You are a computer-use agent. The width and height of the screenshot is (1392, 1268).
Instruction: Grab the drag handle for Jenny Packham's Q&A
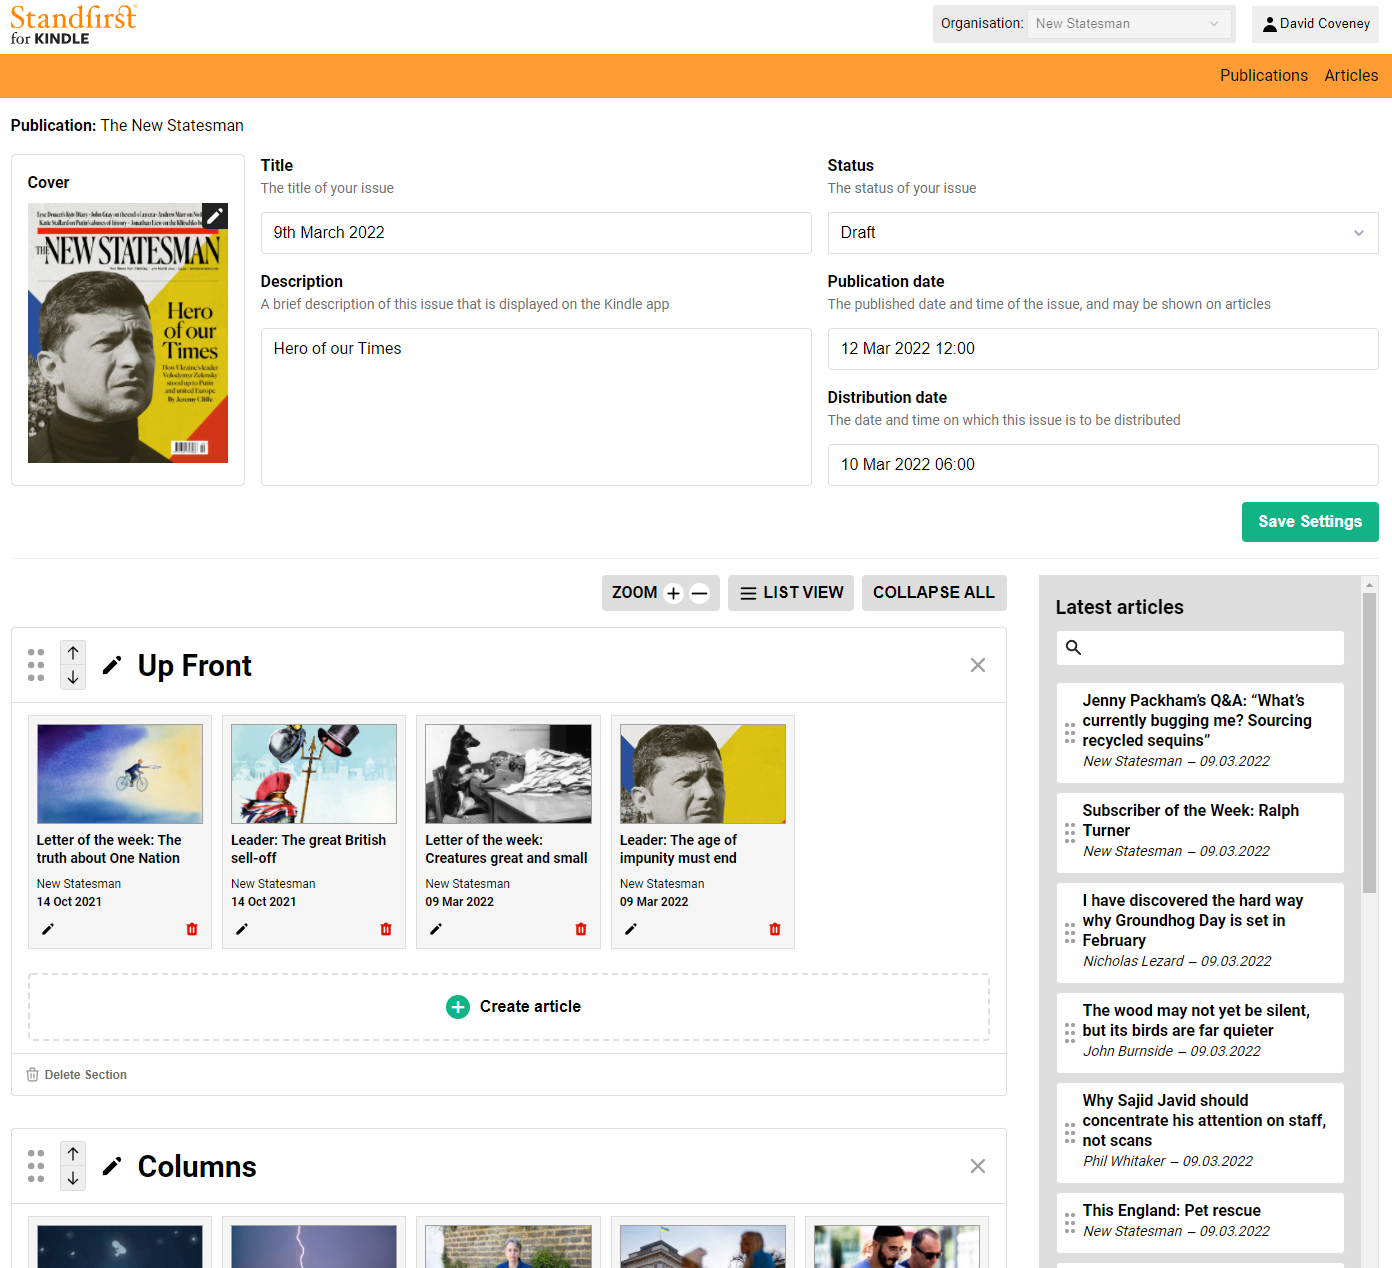(x=1070, y=733)
